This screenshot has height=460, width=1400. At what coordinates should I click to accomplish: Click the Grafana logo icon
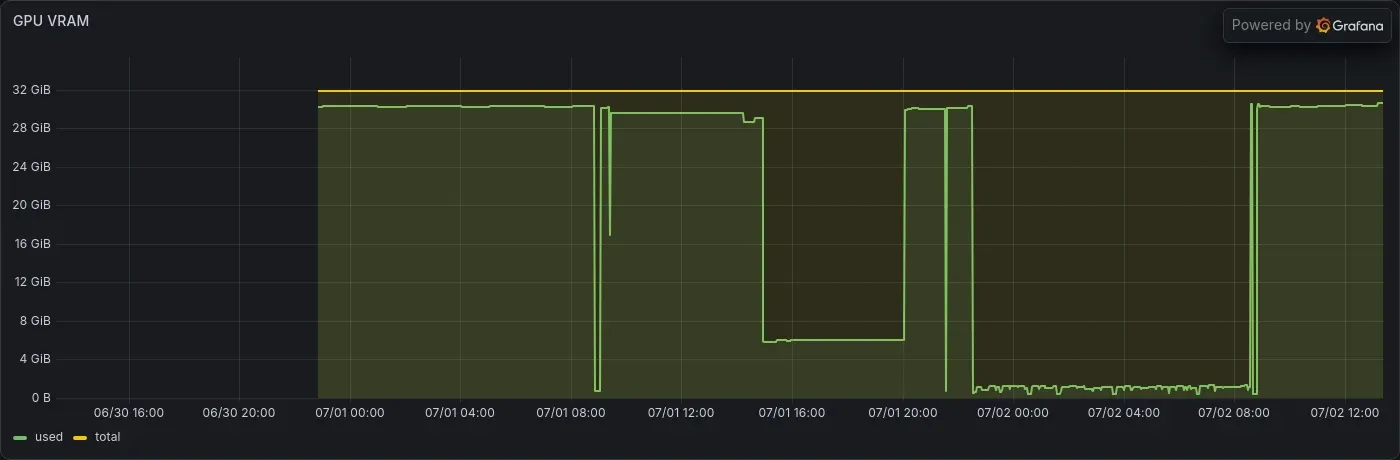[x=1323, y=26]
